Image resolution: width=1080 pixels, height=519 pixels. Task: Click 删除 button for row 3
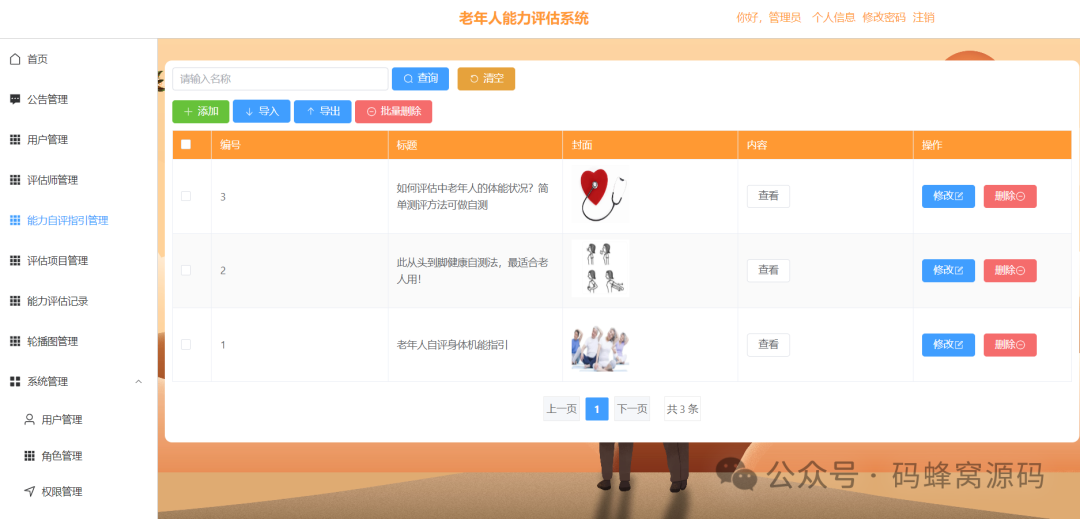pos(1010,196)
